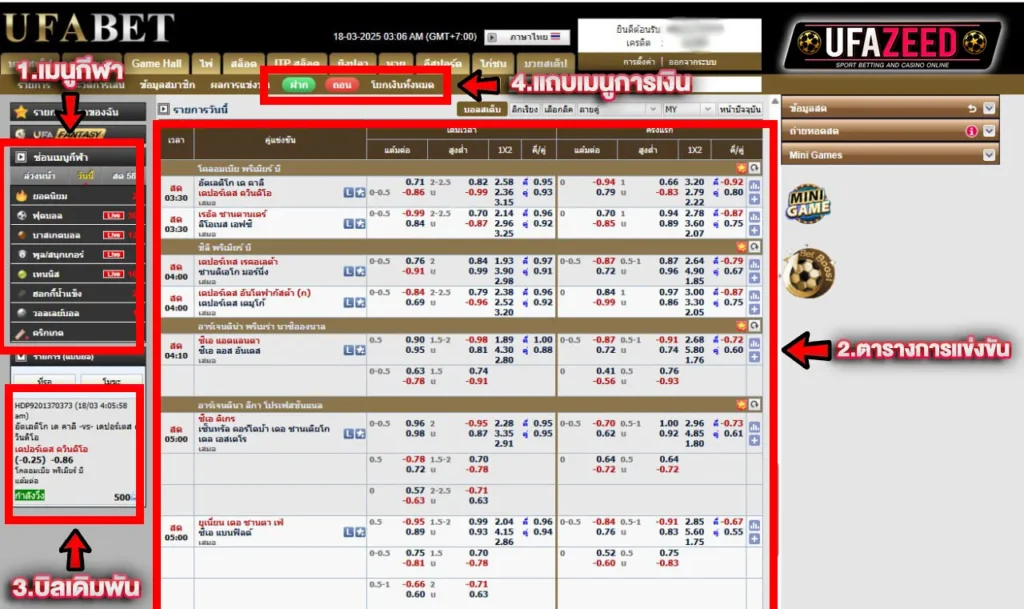1024x609 pixels.
Task: Open stats chart icon for first match
Action: coord(753,185)
